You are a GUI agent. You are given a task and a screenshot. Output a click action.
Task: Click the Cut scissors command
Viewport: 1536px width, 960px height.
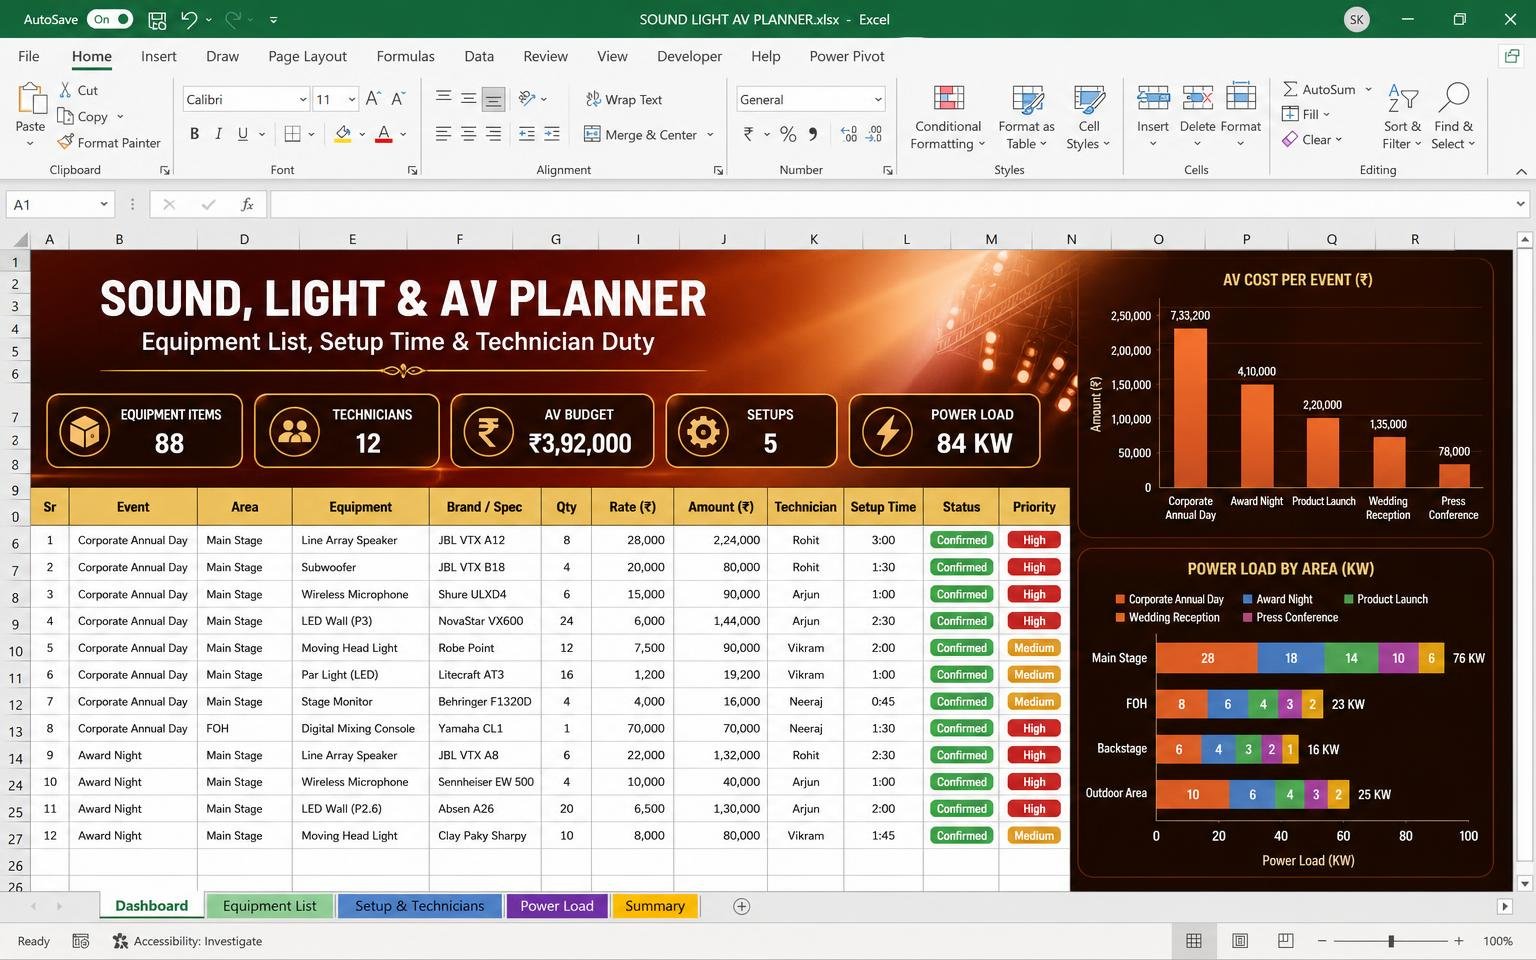pos(78,90)
